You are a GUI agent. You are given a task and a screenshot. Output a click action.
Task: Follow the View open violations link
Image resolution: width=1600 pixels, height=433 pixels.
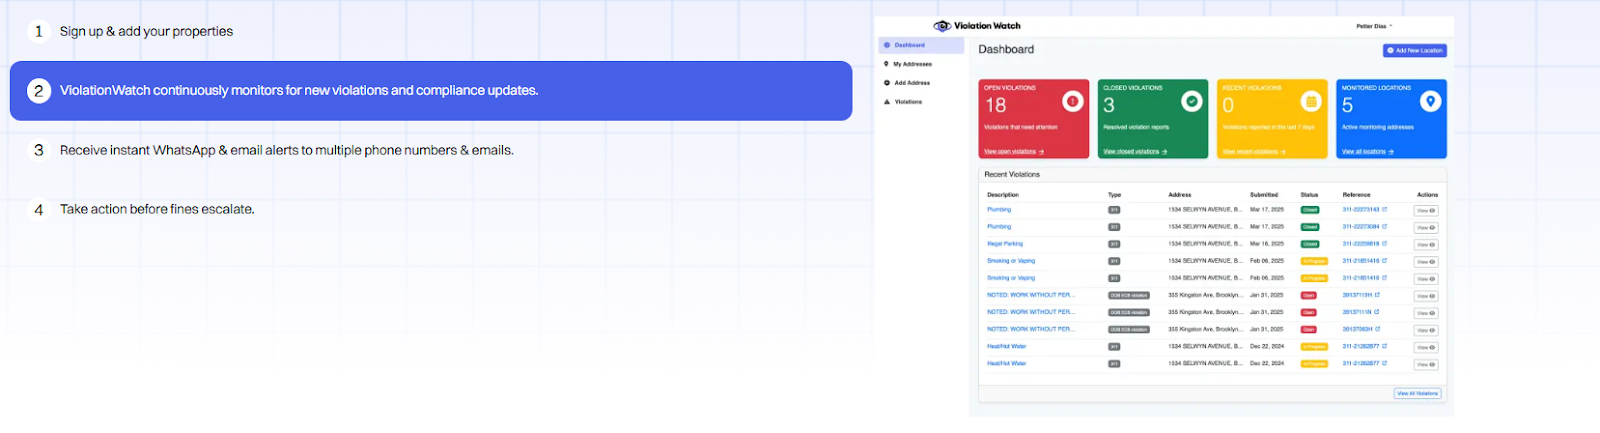pyautogui.click(x=1013, y=152)
